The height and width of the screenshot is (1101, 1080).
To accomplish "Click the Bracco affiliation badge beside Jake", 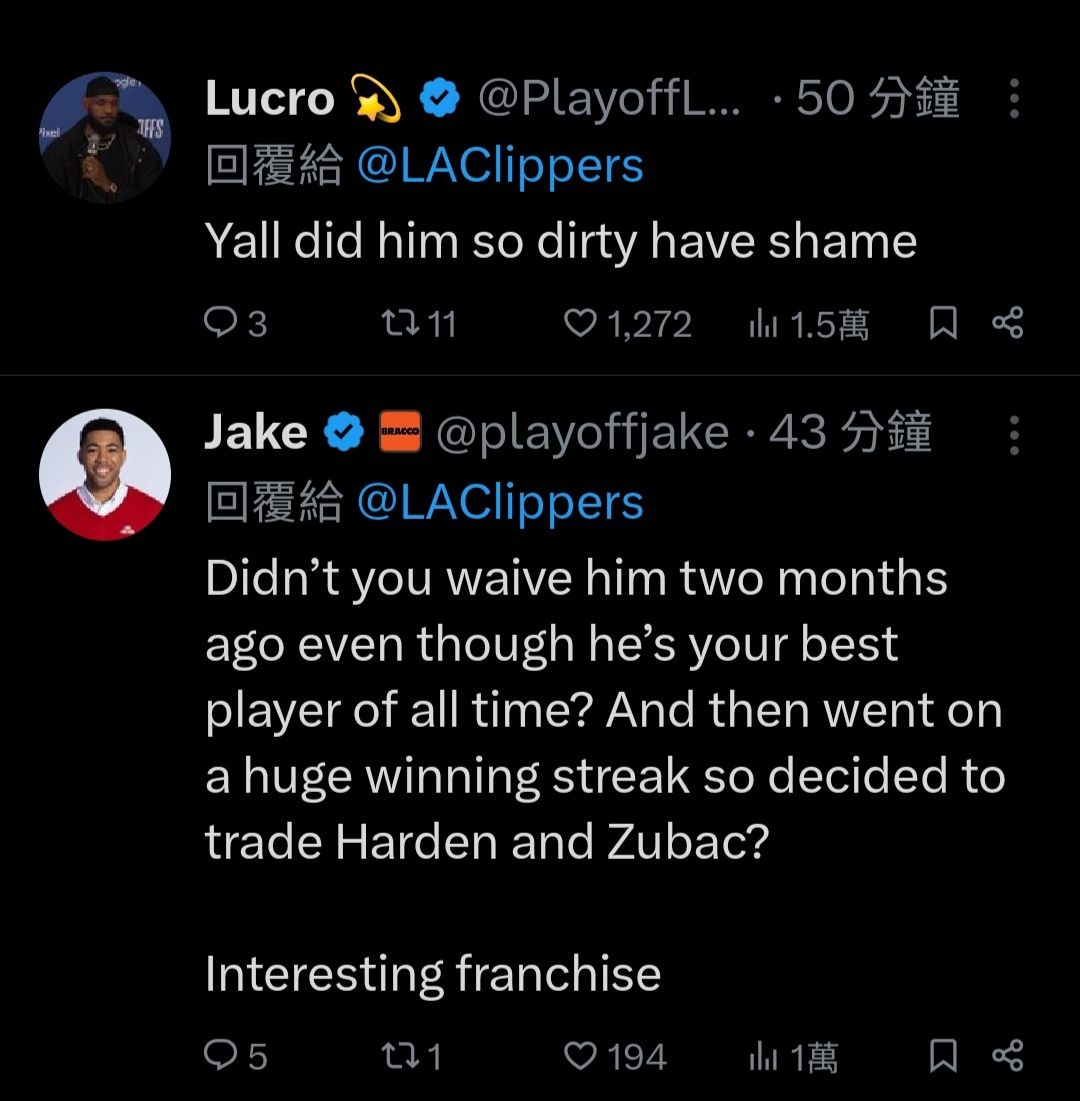I will coord(400,434).
